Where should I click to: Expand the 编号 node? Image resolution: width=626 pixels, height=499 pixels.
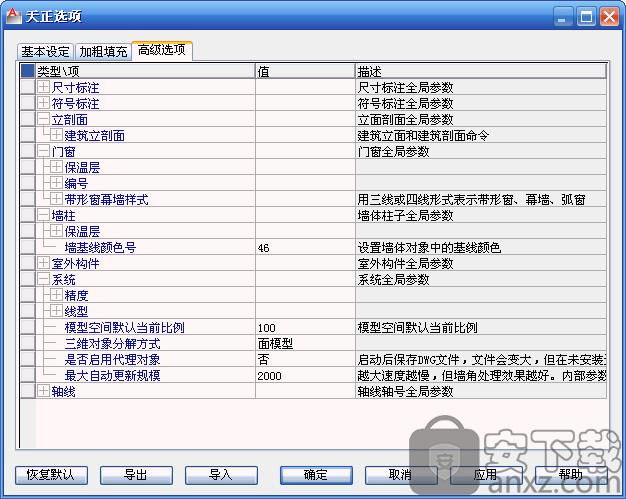56,183
